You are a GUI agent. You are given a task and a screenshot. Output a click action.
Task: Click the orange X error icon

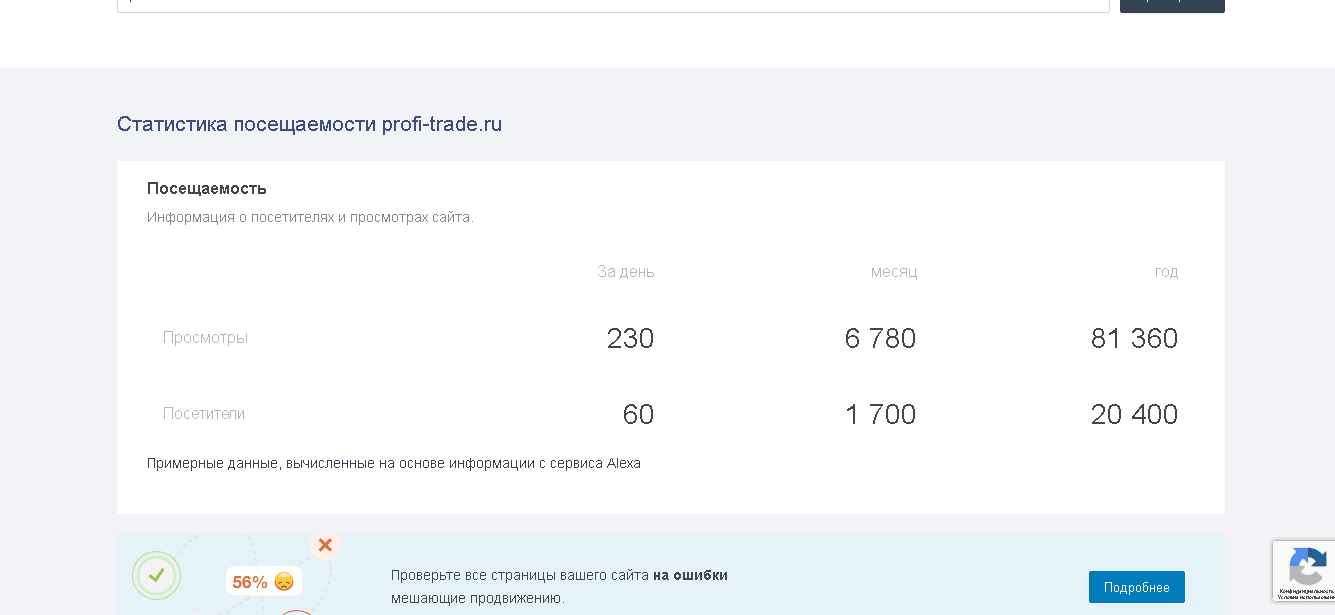(x=325, y=545)
